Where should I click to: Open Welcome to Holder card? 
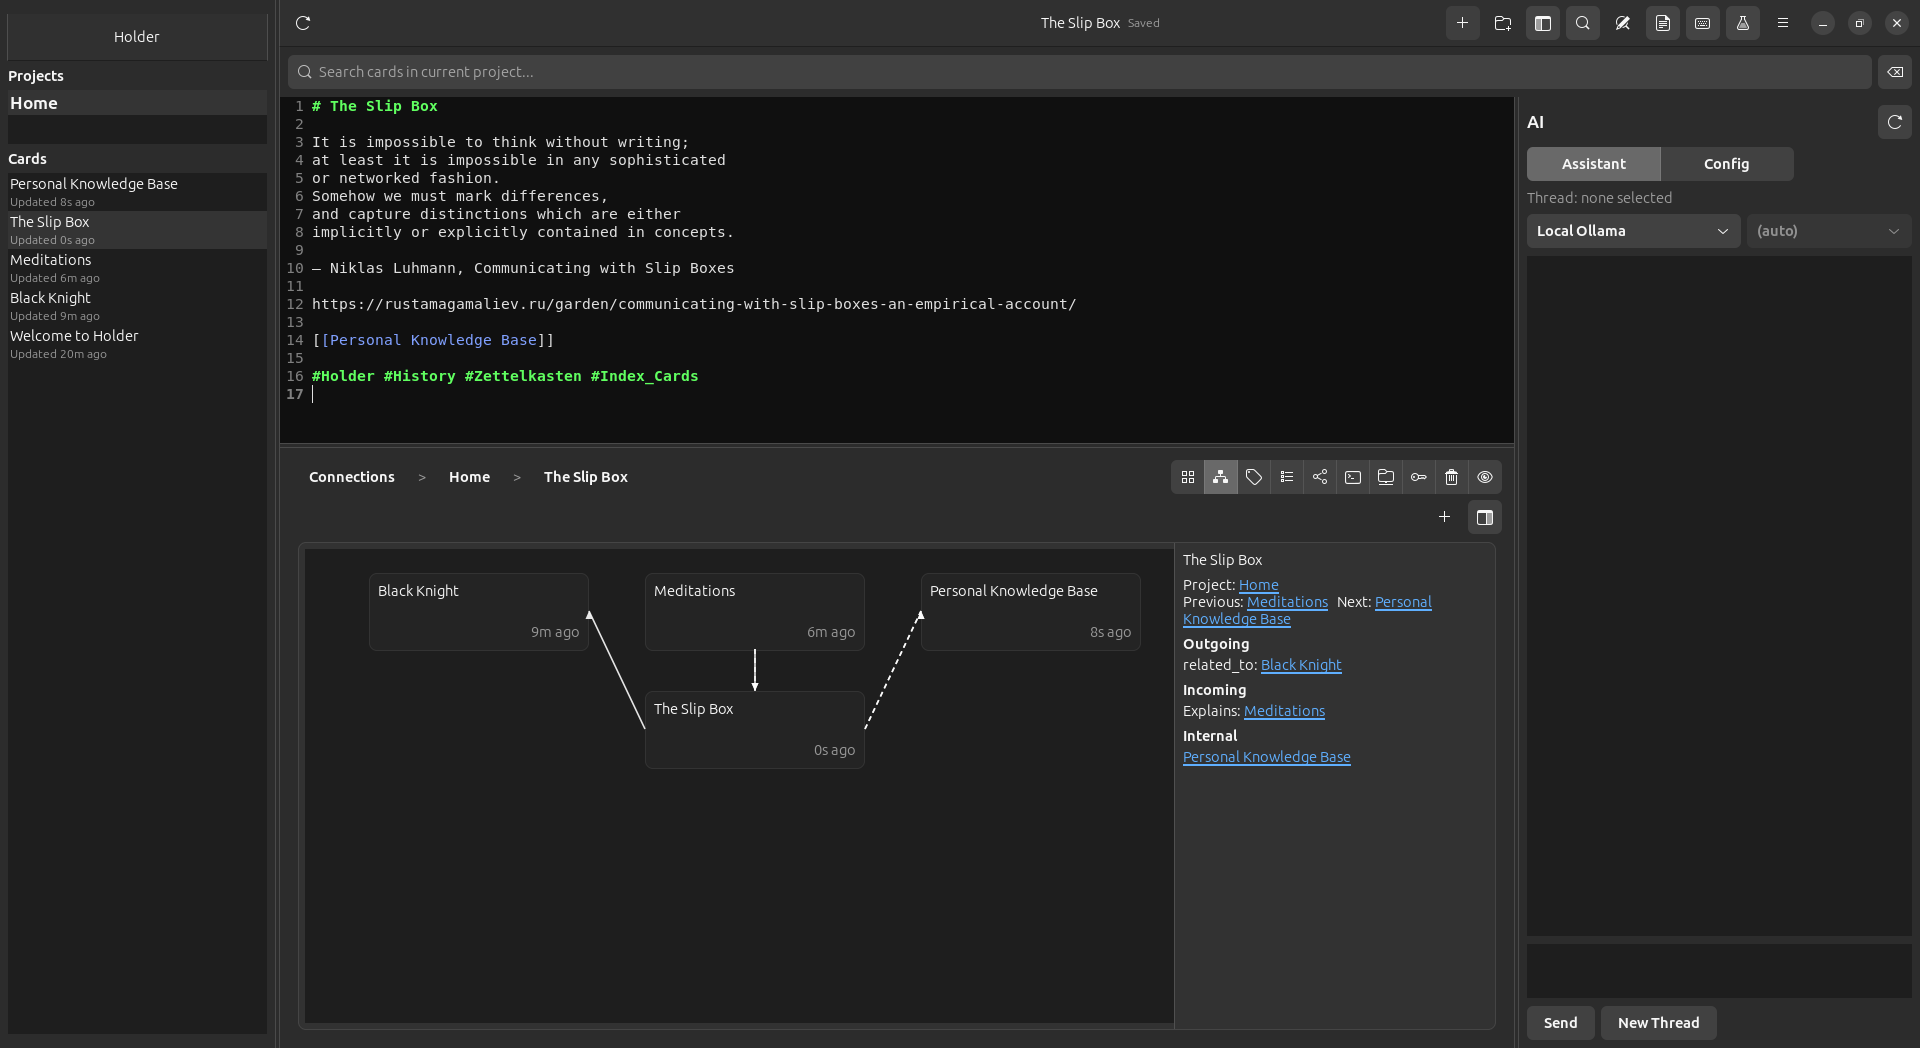point(137,344)
